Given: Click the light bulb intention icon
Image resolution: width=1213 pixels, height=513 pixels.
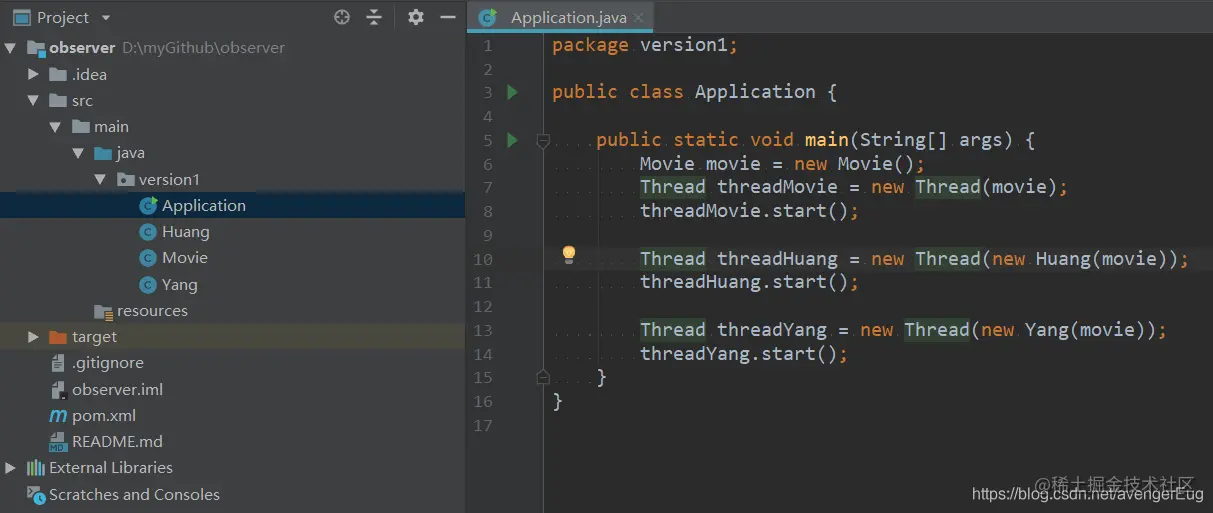Looking at the screenshot, I should (569, 254).
